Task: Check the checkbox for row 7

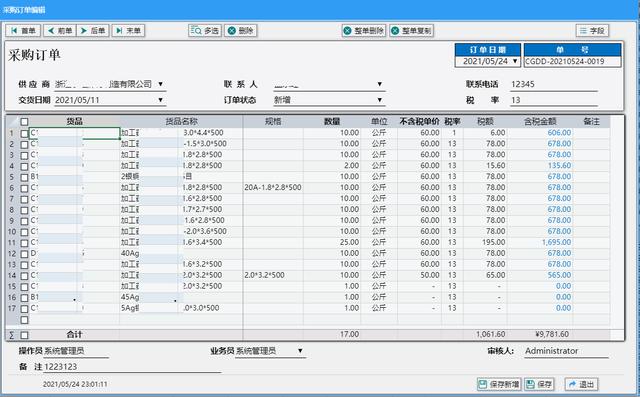Action: point(24,199)
